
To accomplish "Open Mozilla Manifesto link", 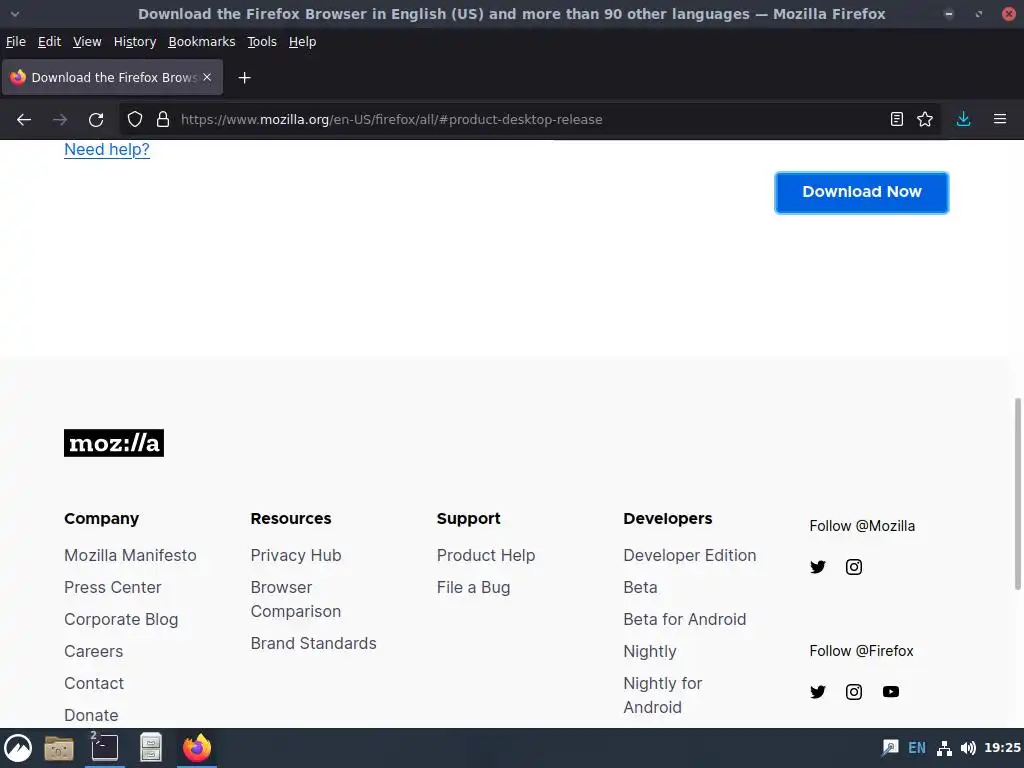I will (x=130, y=555).
